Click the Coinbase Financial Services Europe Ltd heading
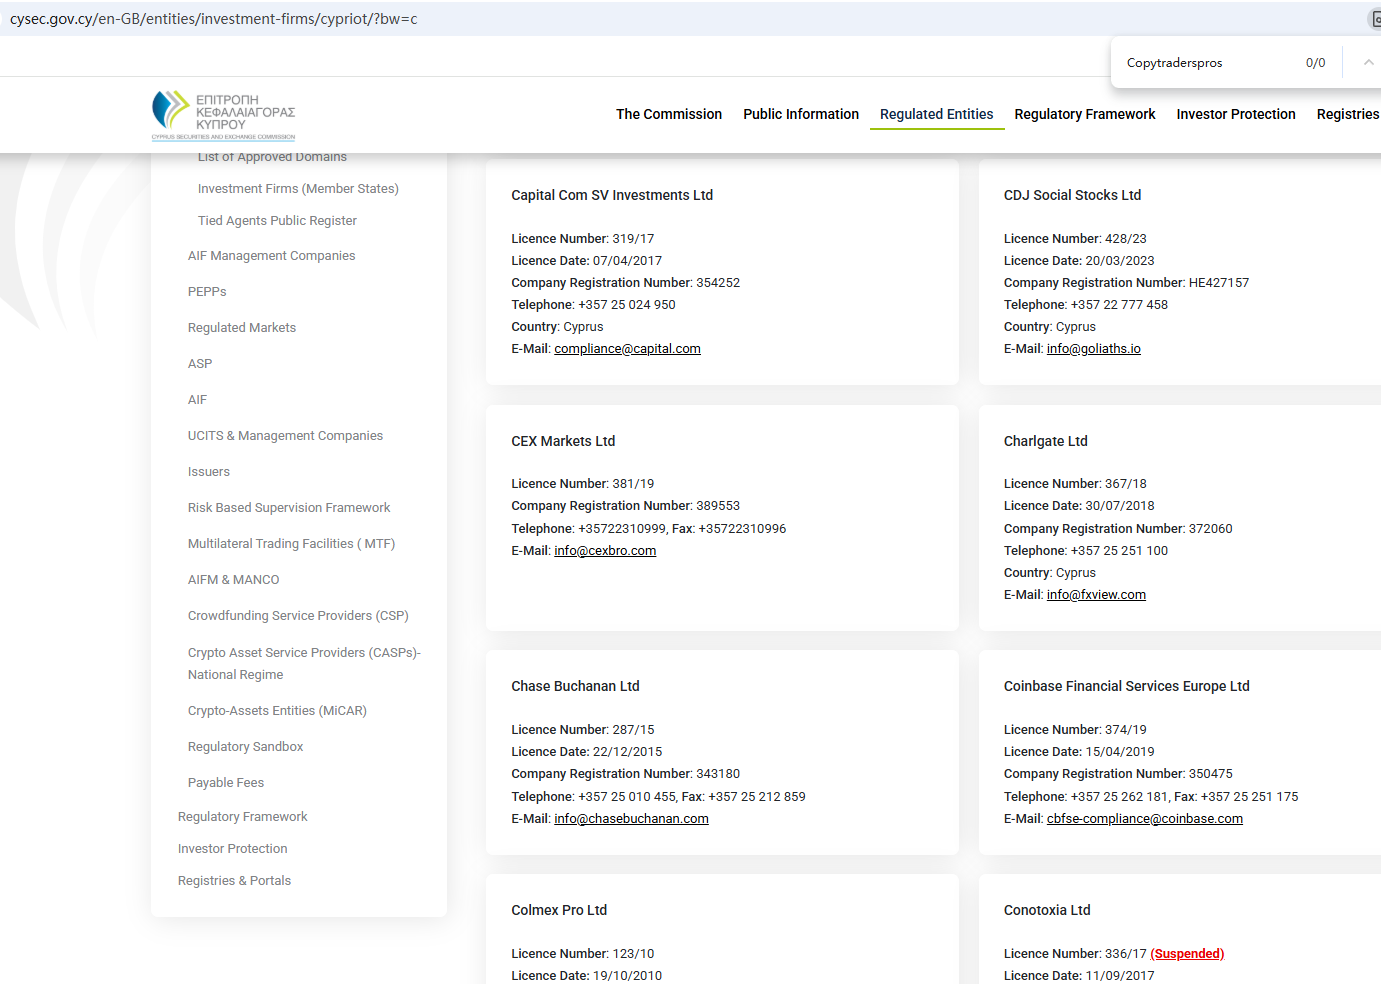The height and width of the screenshot is (984, 1381). click(1126, 686)
